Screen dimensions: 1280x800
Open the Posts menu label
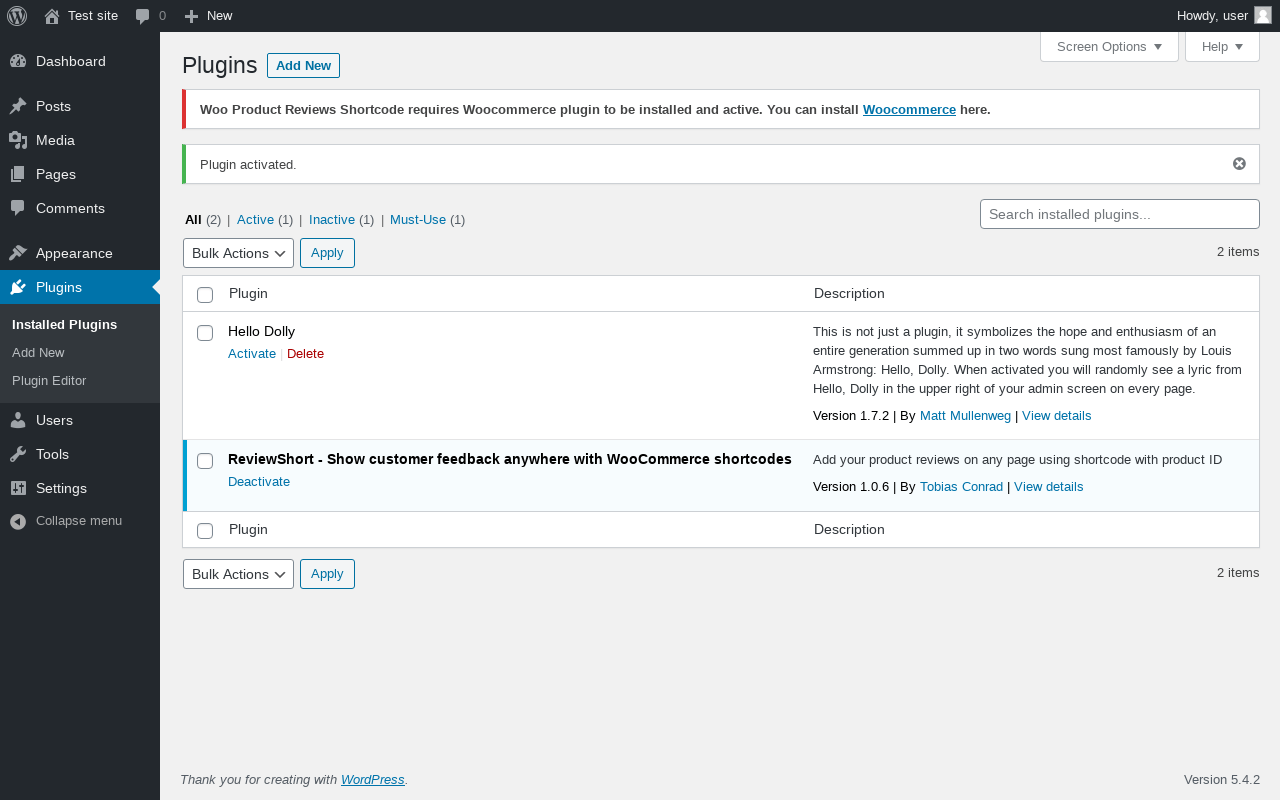[53, 106]
